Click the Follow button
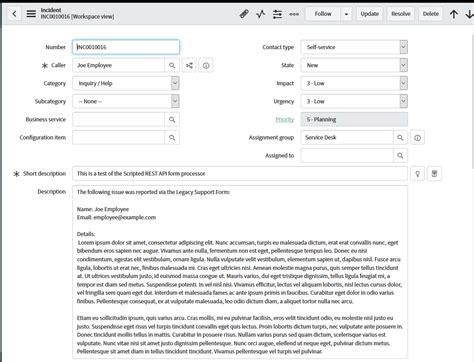Screen dimensions: 474x362 (323, 14)
